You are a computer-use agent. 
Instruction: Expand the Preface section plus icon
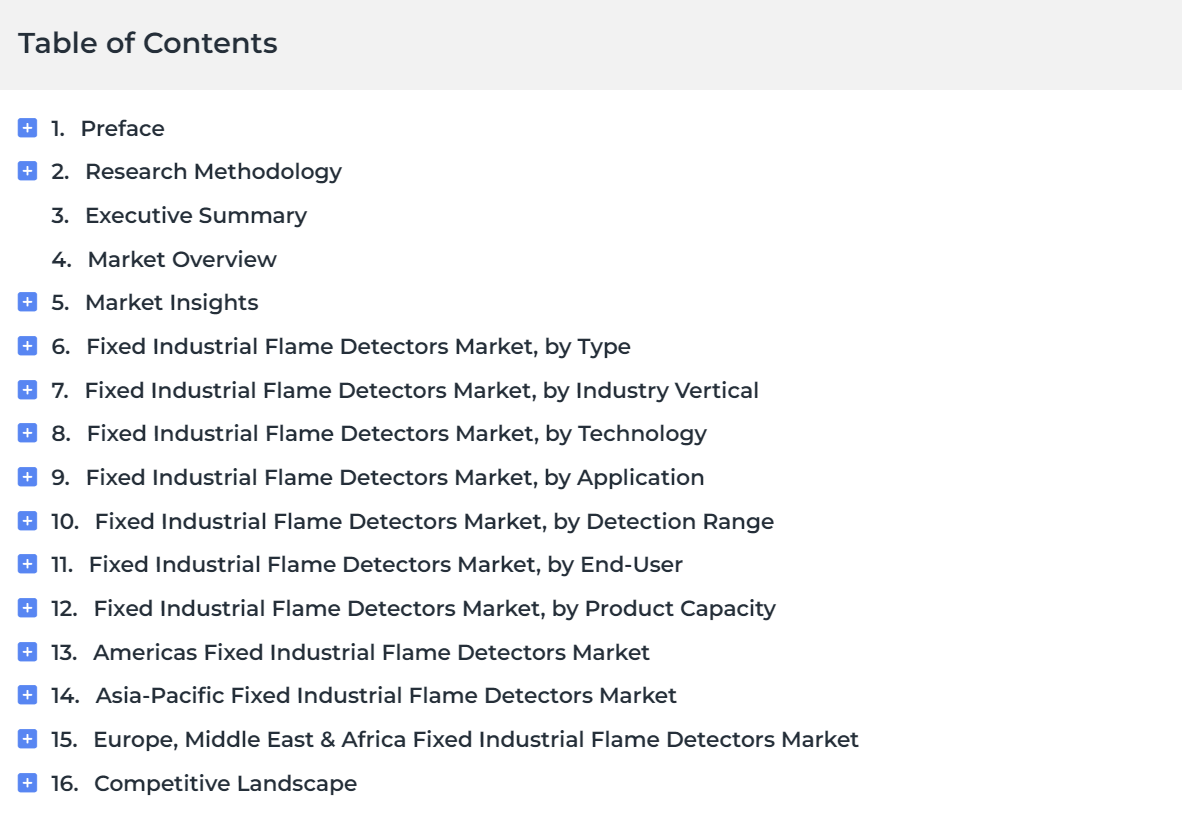coord(27,127)
